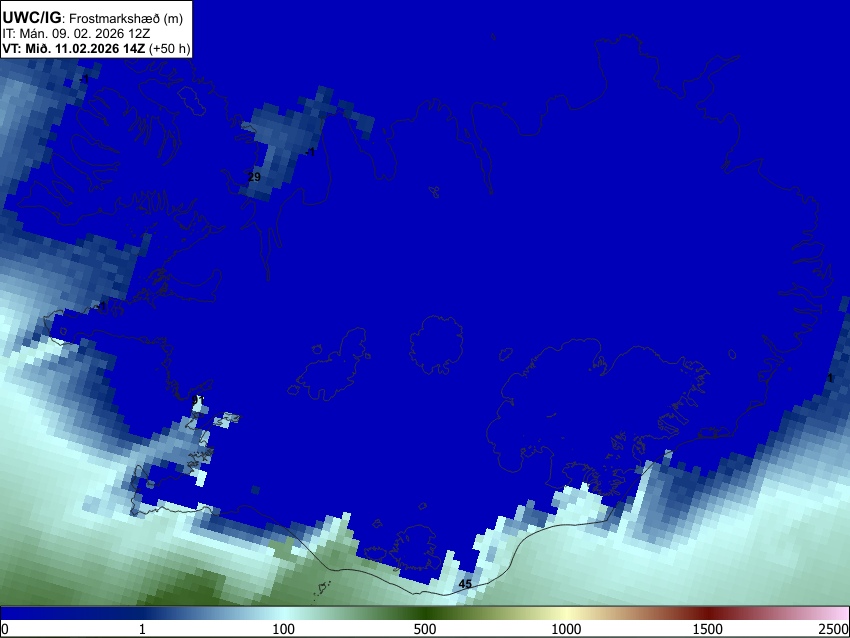Click the colorbar tick label 100
Viewport: 850px width, 638px height.
[x=283, y=629]
